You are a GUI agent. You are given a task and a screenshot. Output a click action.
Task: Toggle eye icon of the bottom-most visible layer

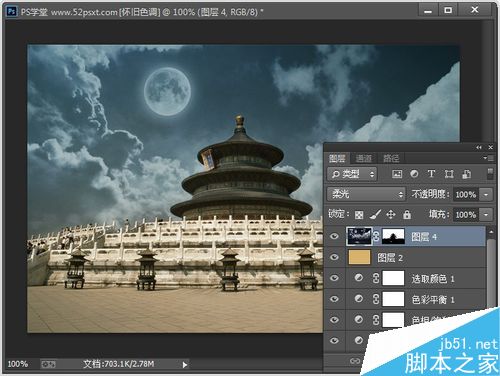(x=334, y=340)
